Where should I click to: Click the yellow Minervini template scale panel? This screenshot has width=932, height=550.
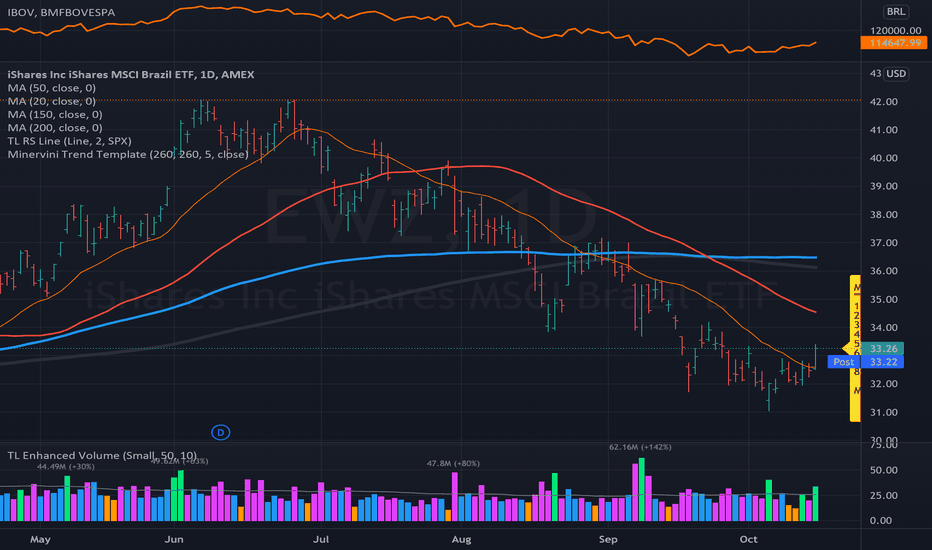pyautogui.click(x=855, y=348)
